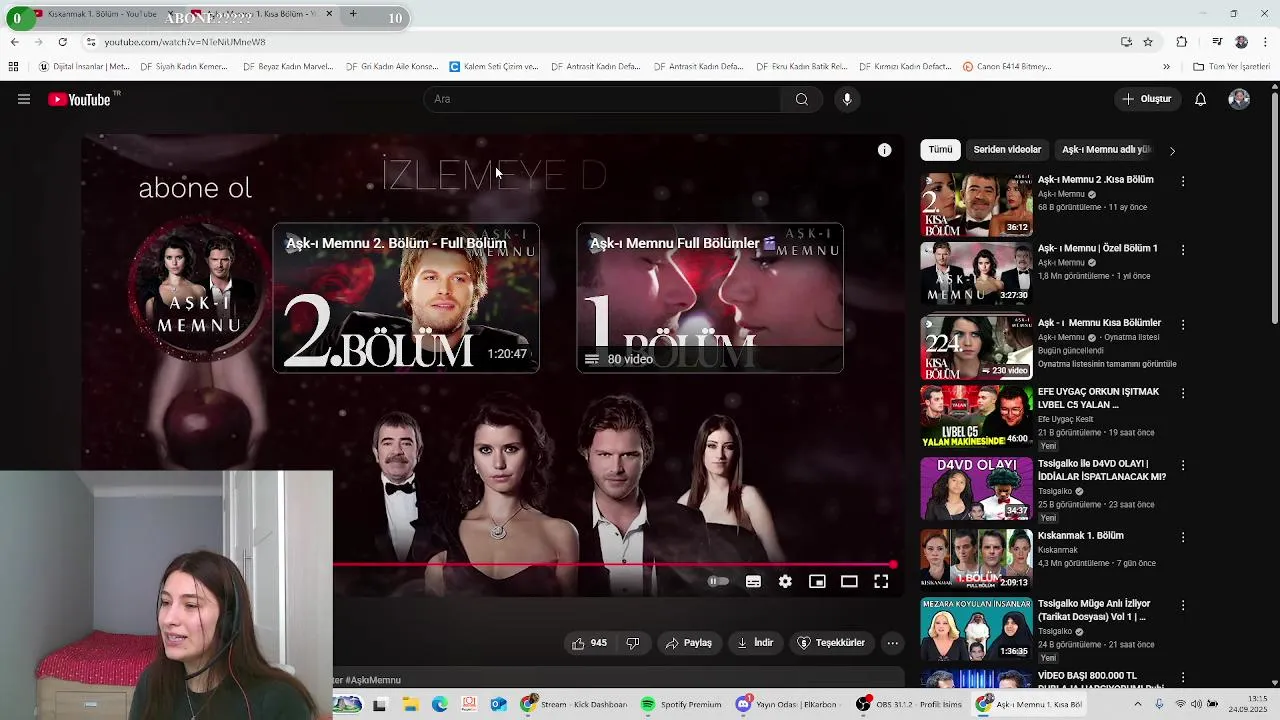Enter fullscreen in the video player
Screen dimensions: 1280x720
(x=881, y=581)
